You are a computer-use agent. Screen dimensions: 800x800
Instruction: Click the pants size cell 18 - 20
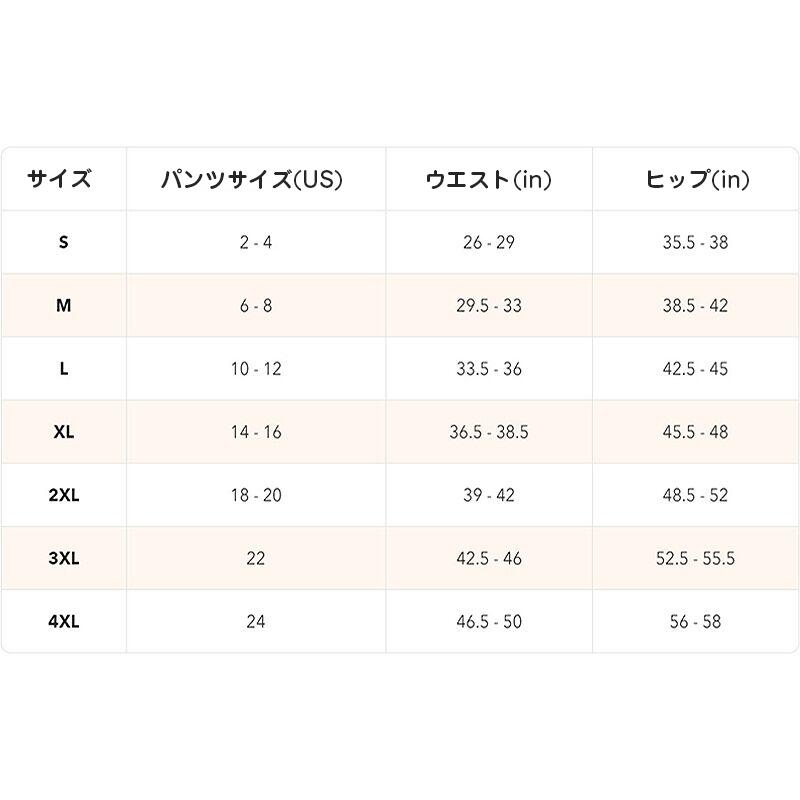(x=256, y=495)
